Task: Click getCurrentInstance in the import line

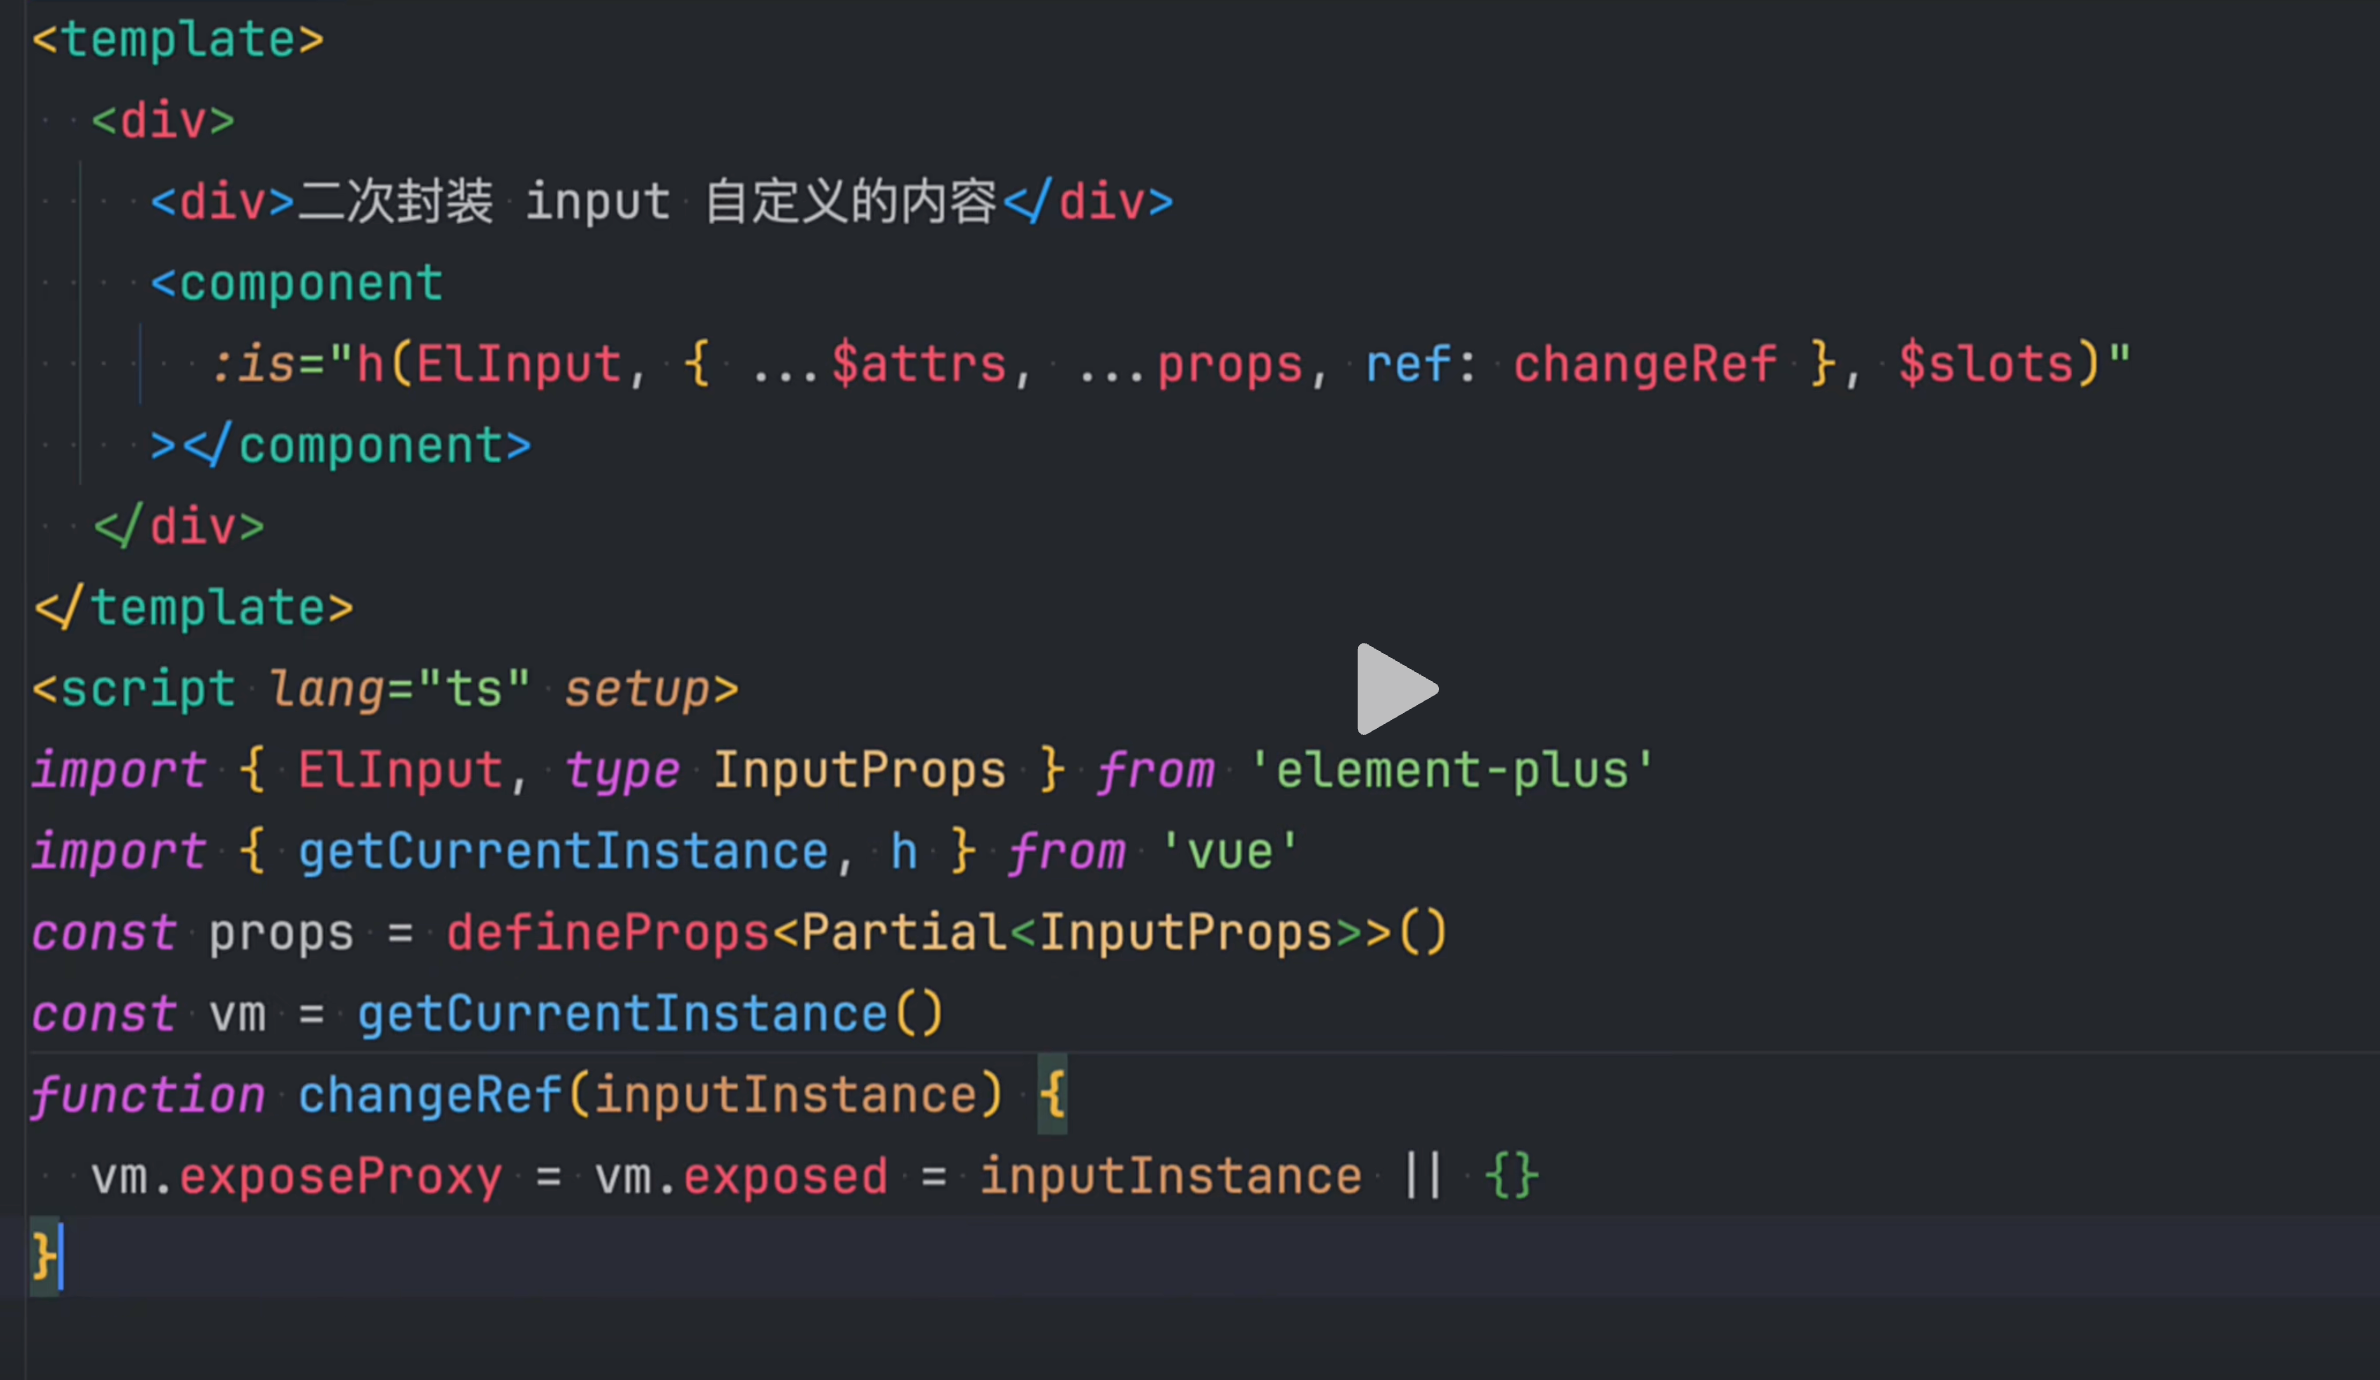Action: (563, 852)
